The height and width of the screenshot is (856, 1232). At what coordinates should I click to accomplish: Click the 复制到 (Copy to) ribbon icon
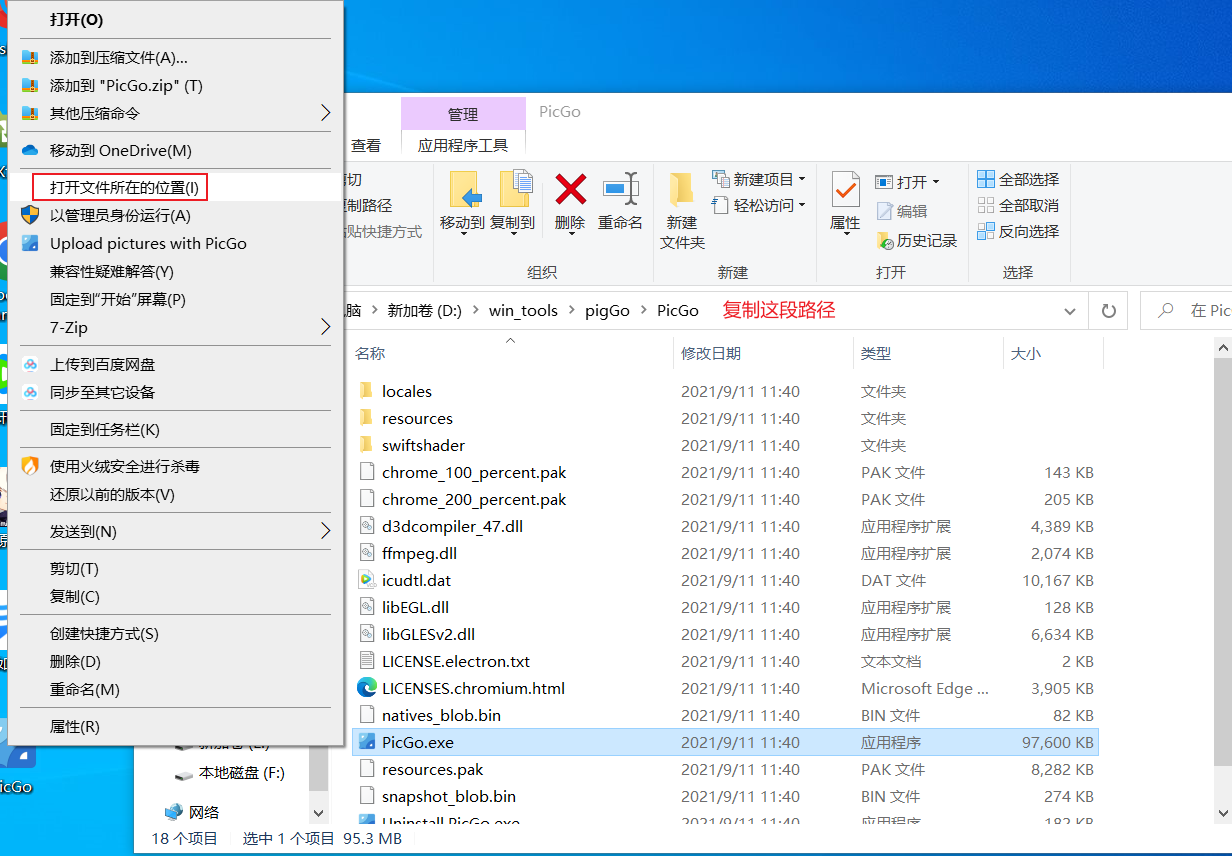[516, 188]
